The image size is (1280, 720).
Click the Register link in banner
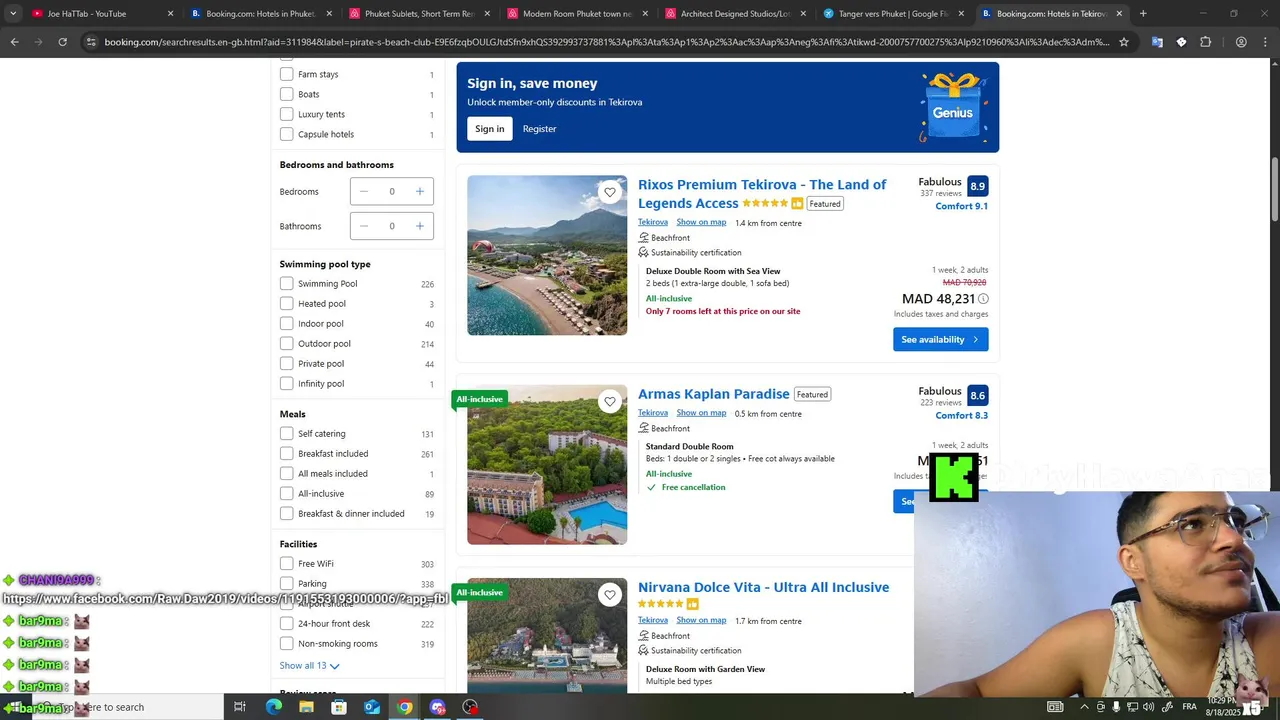click(x=539, y=129)
